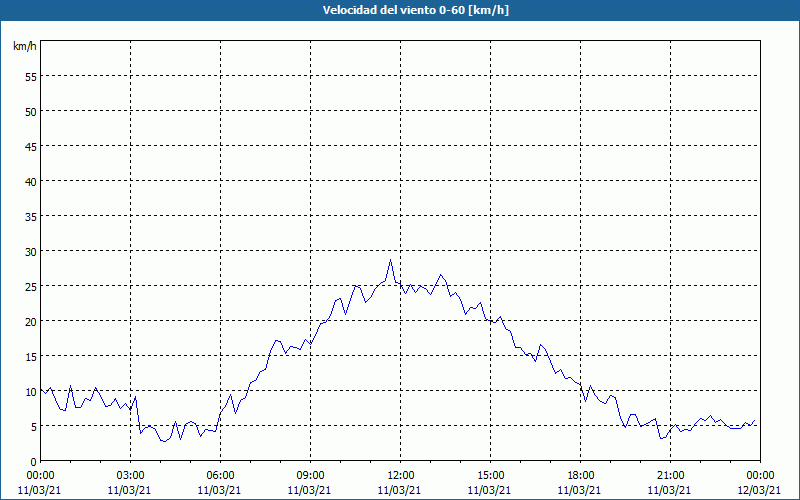800x500 pixels.
Task: Click the title 'Velocidad del viento 0-60 [km/h]'
Action: [x=416, y=10]
